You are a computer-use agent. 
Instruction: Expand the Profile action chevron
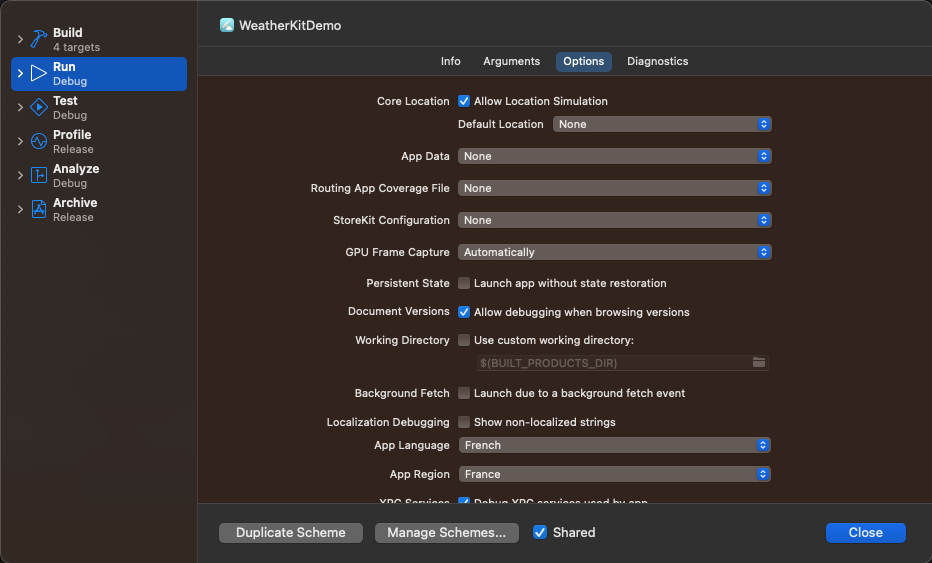(20, 141)
